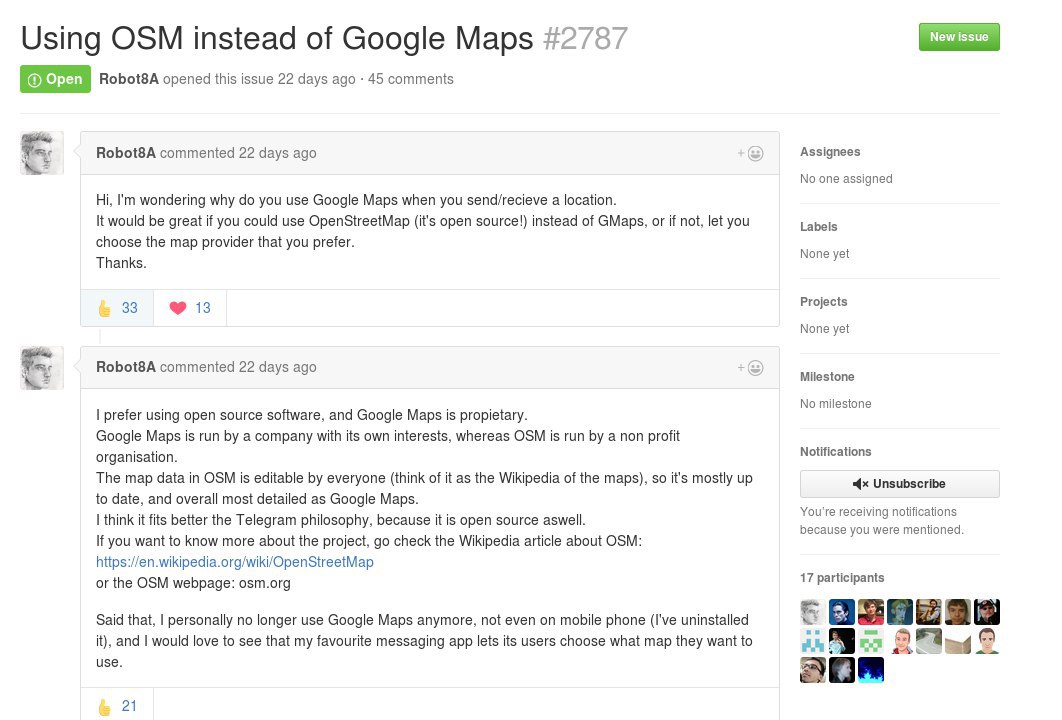This screenshot has height=720, width=1062.
Task: Click the 'Thanks.' line in first comment
Action: pos(121,263)
